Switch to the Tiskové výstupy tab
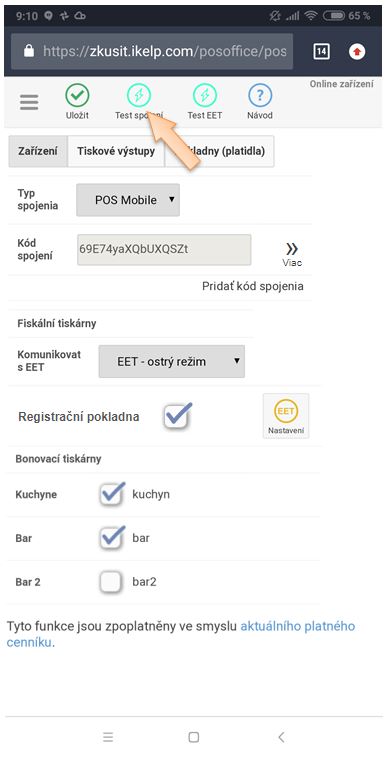The image size is (388, 759). coord(116,151)
